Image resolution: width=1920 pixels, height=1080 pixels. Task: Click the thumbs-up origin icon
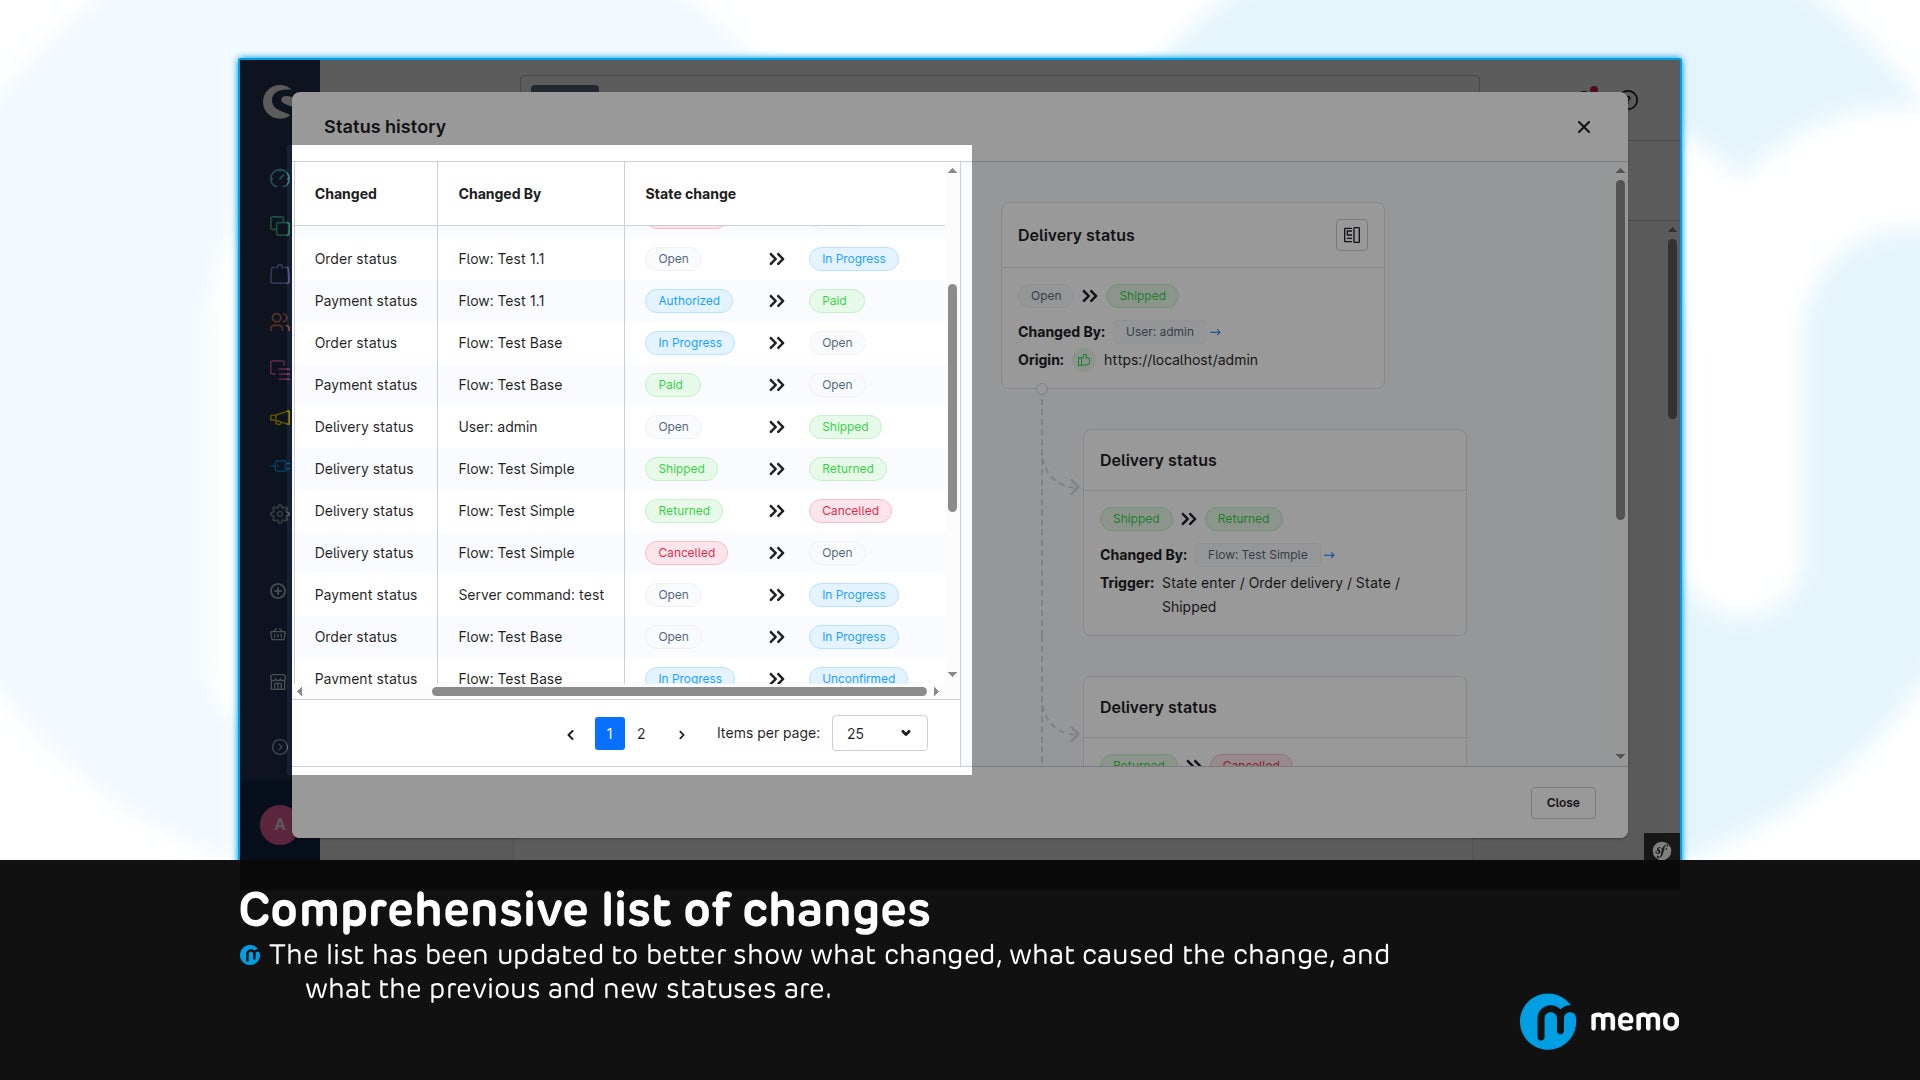(1084, 360)
